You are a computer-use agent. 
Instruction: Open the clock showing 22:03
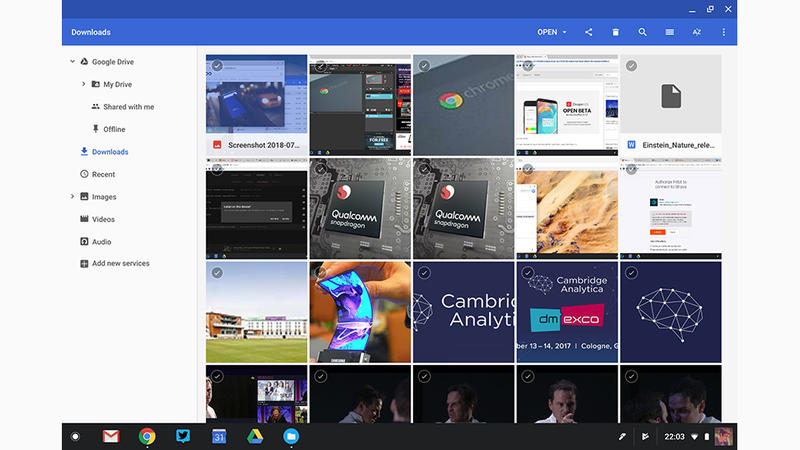point(674,436)
